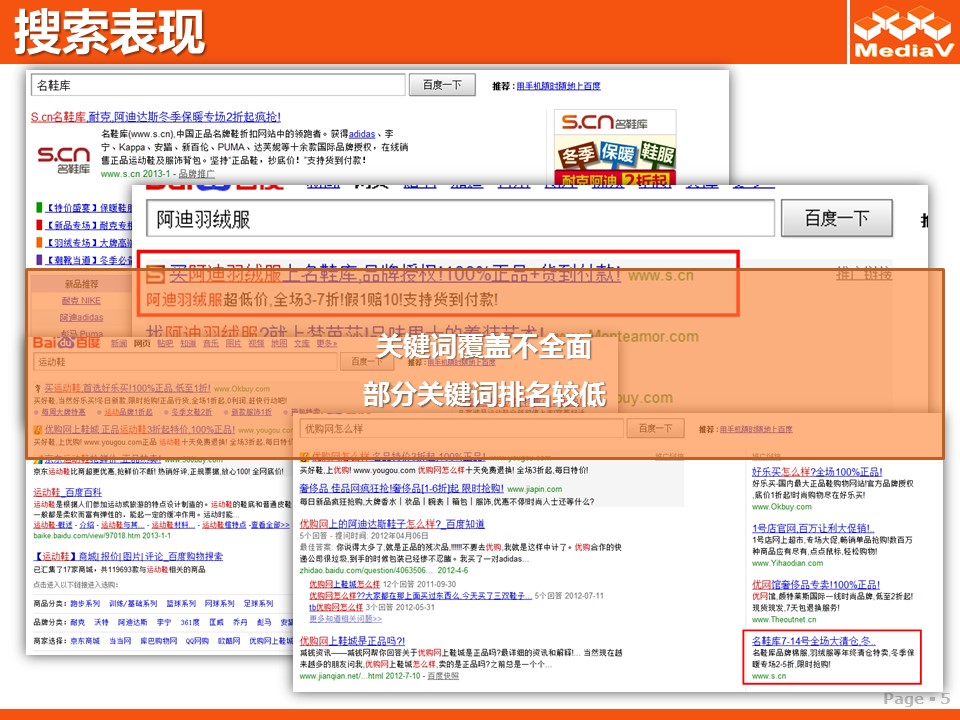The image size is (960, 720).
Task: Click the MediaV logo in the header
Action: click(x=902, y=33)
